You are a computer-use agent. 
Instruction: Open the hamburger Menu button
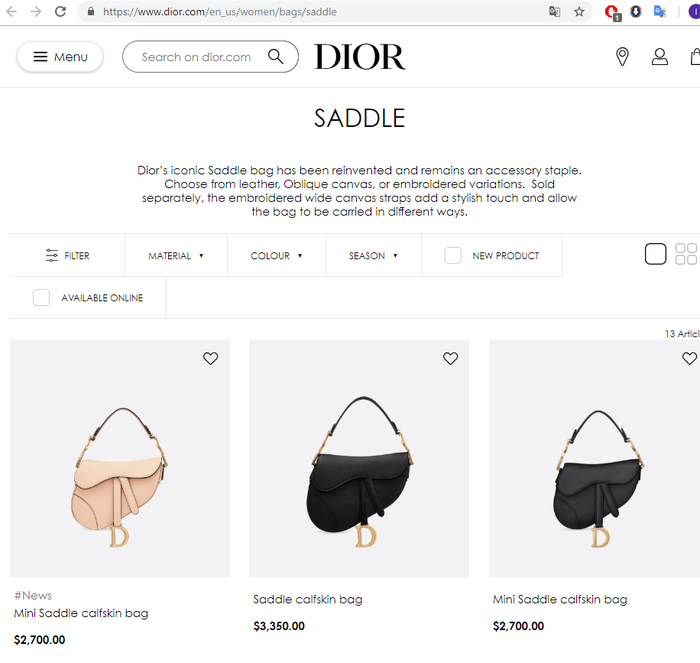point(60,57)
